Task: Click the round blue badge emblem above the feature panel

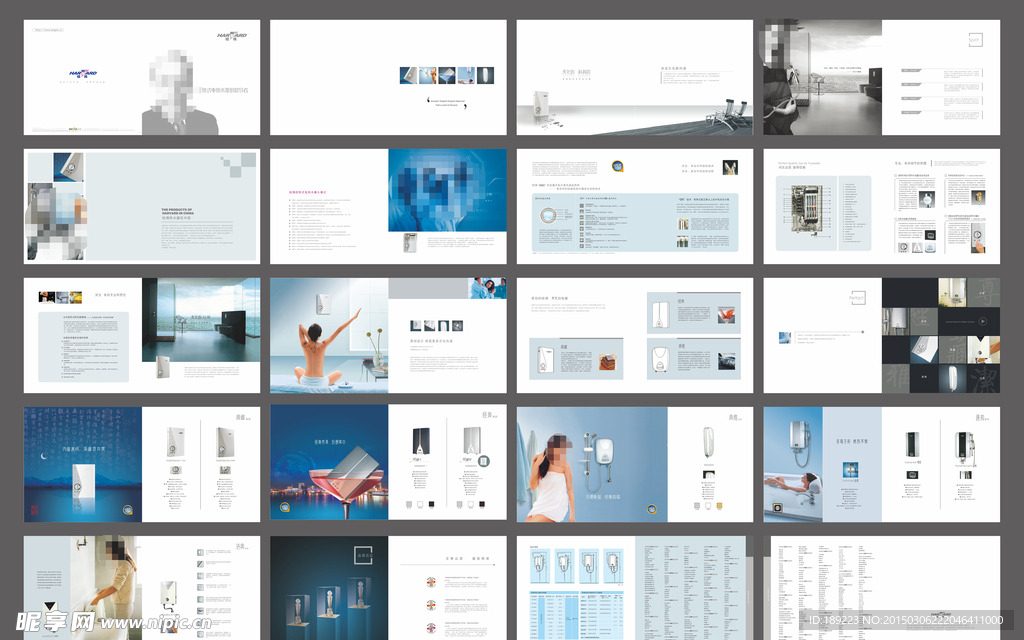Action: click(617, 168)
